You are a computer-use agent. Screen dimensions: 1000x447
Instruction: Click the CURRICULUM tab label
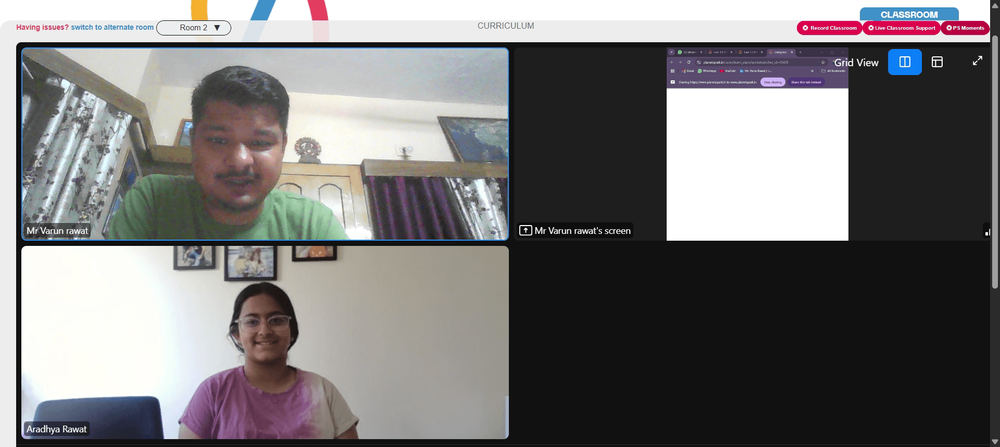point(506,26)
